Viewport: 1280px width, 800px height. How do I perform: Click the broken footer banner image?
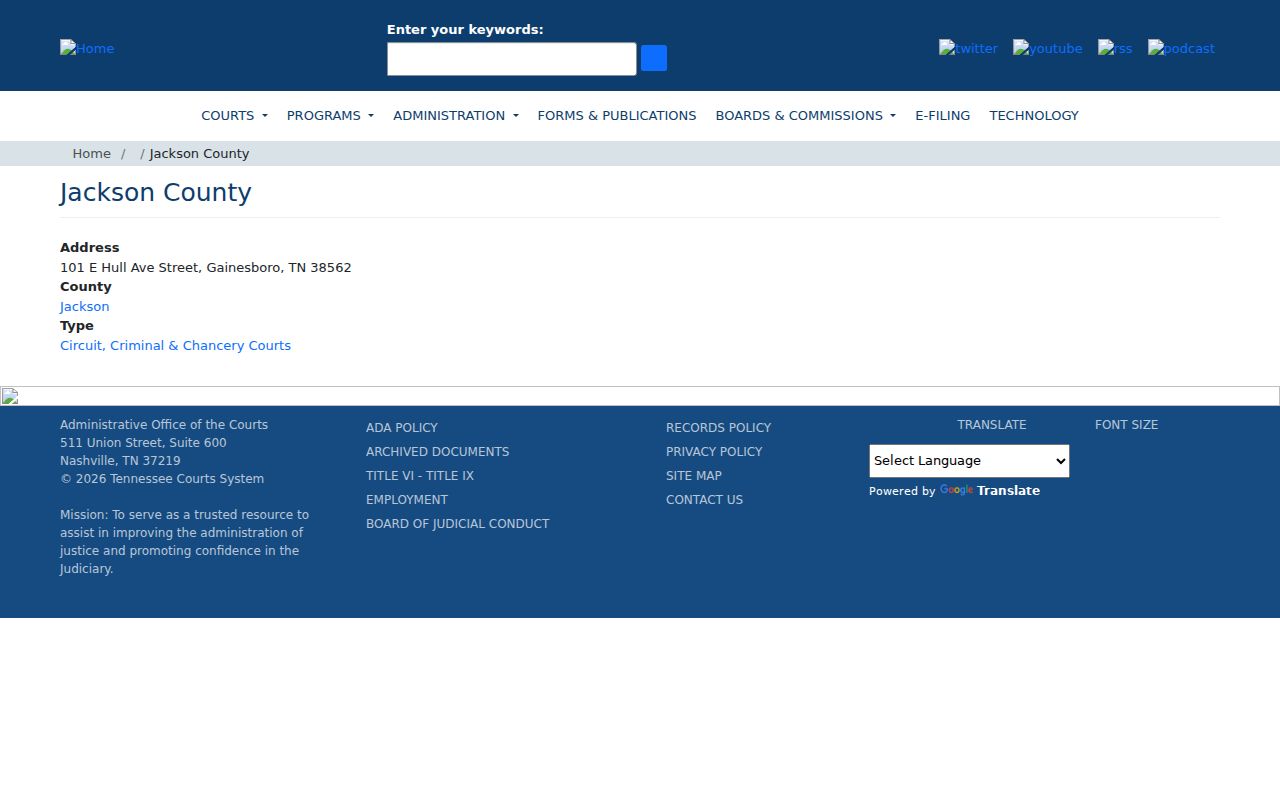[640, 396]
